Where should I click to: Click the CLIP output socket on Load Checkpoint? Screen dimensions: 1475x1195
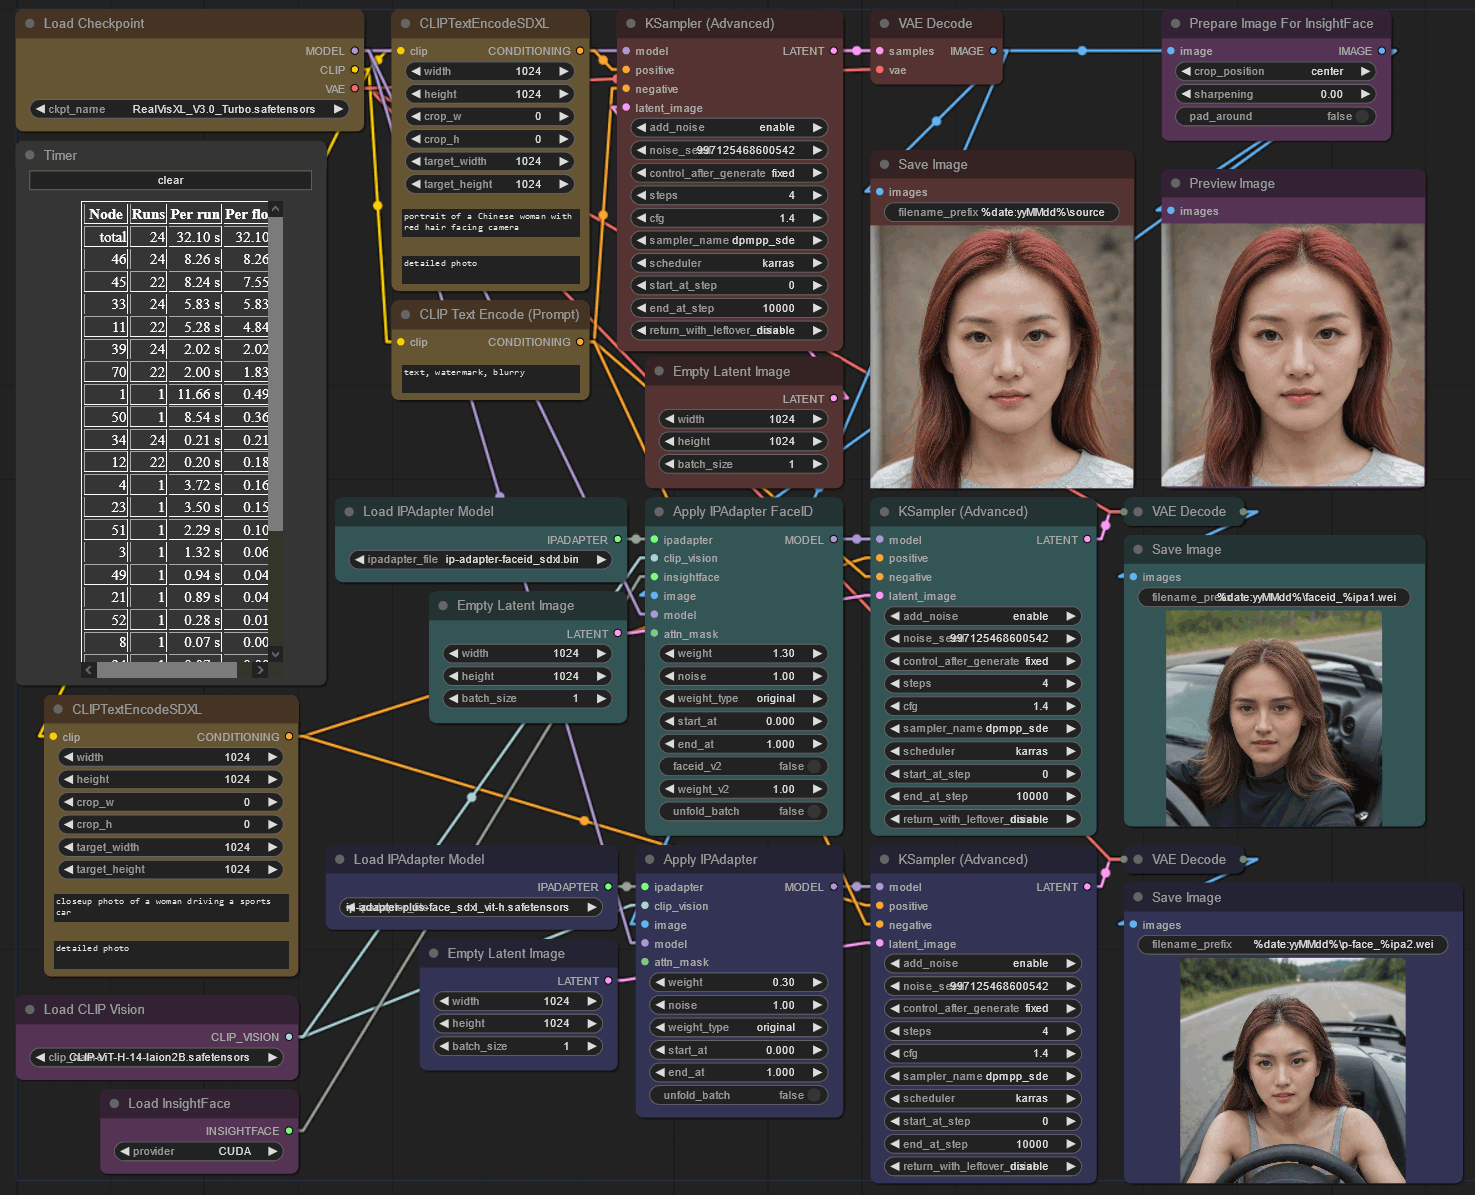pyautogui.click(x=354, y=70)
